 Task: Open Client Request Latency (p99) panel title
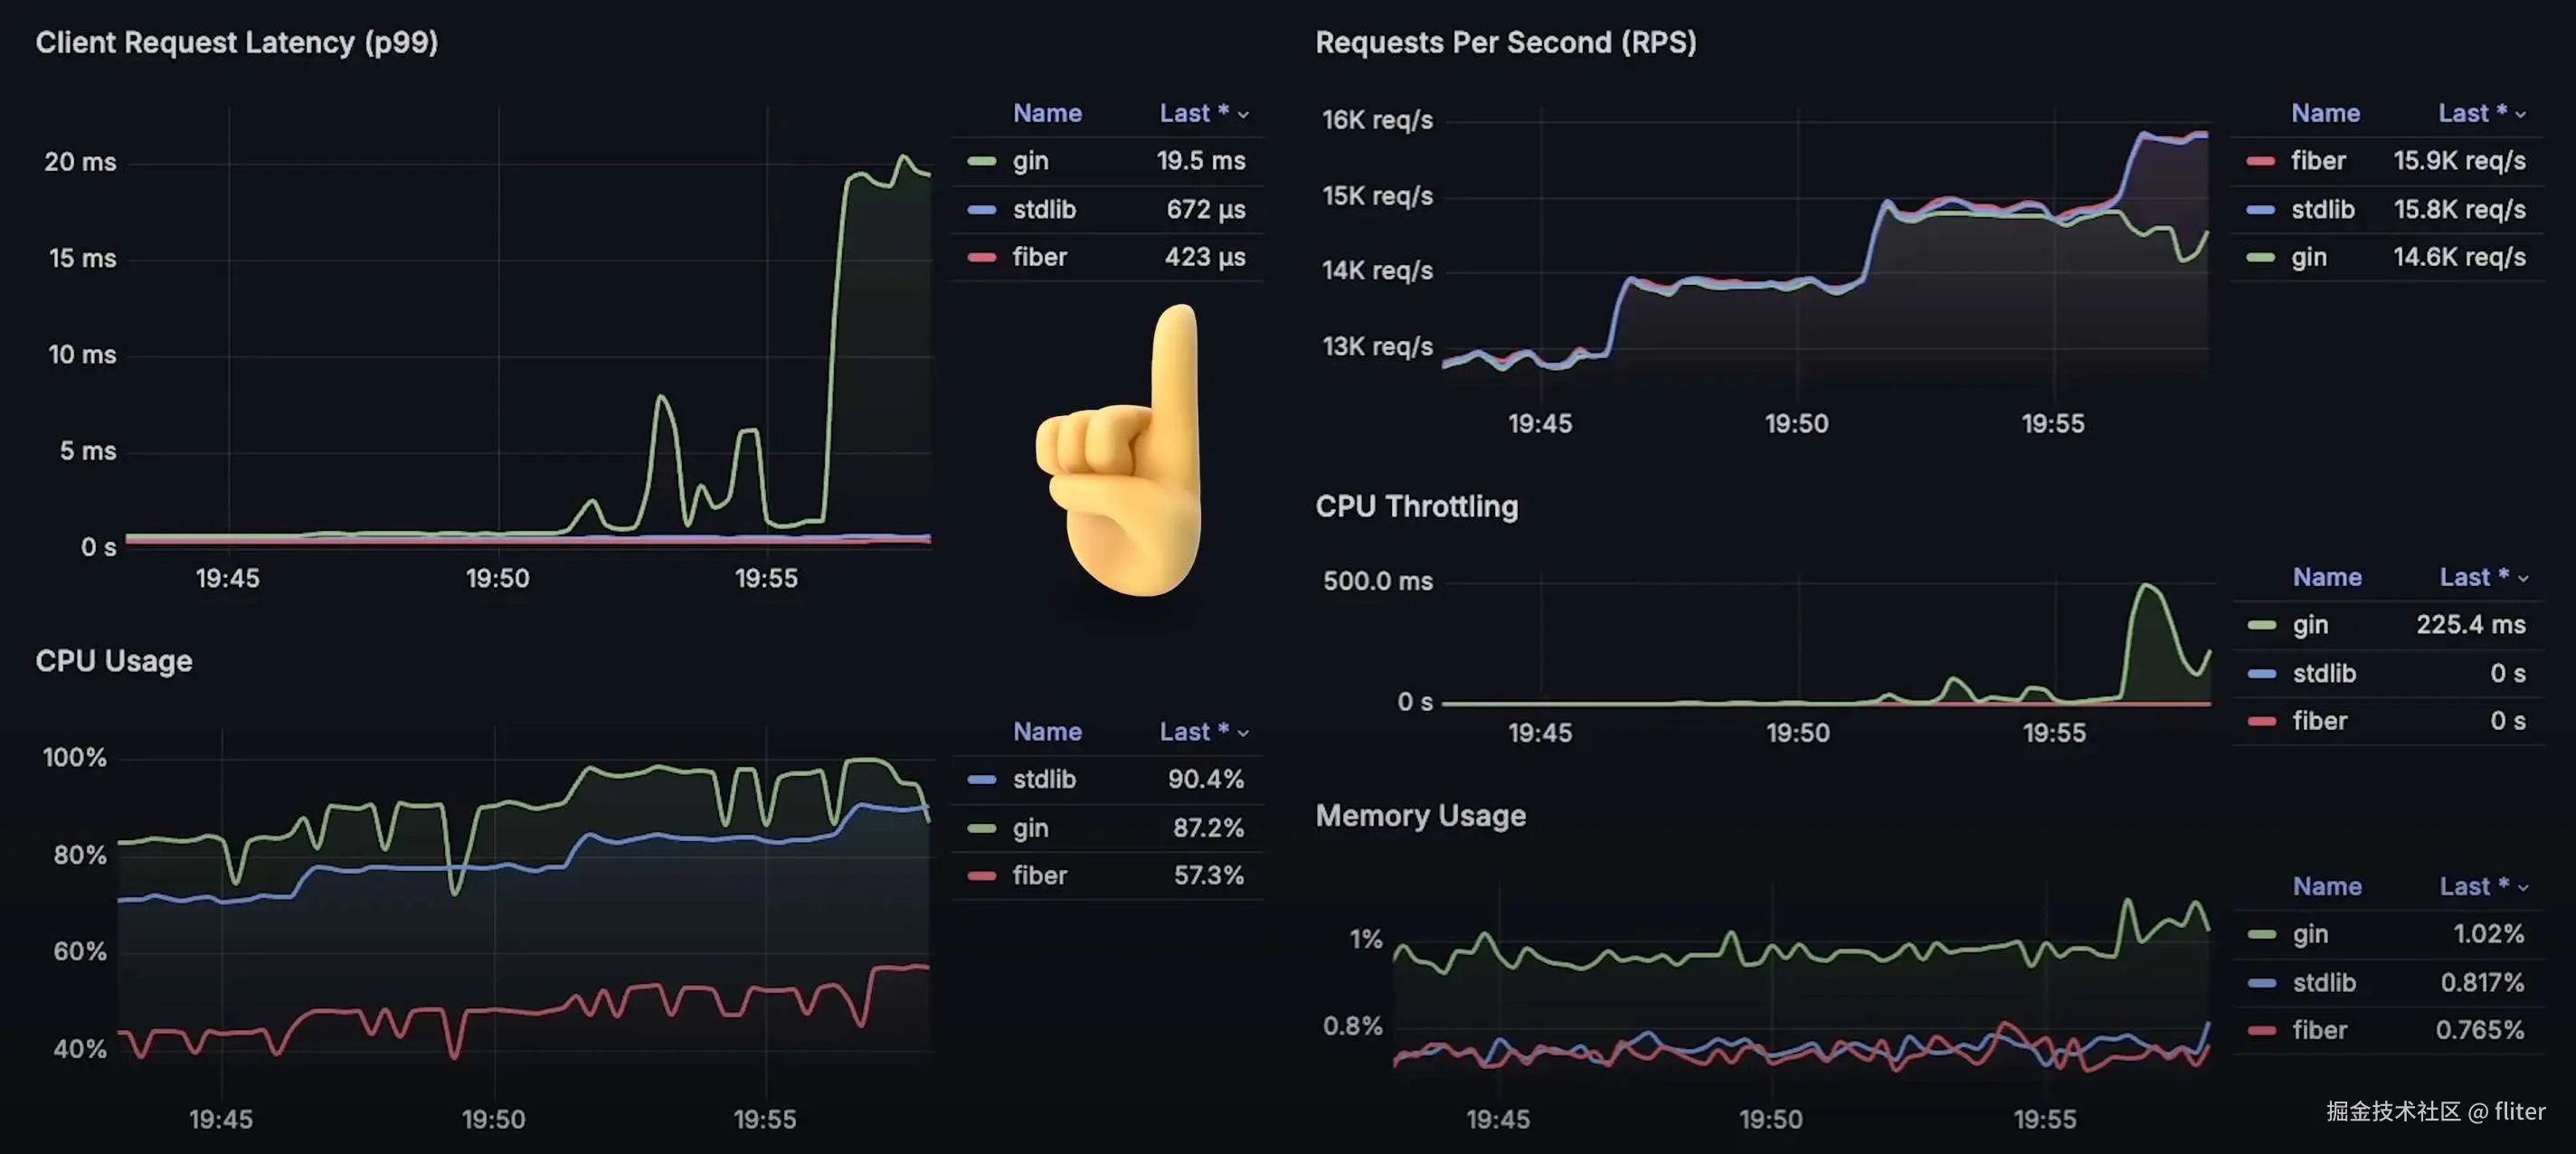pyautogui.click(x=236, y=42)
